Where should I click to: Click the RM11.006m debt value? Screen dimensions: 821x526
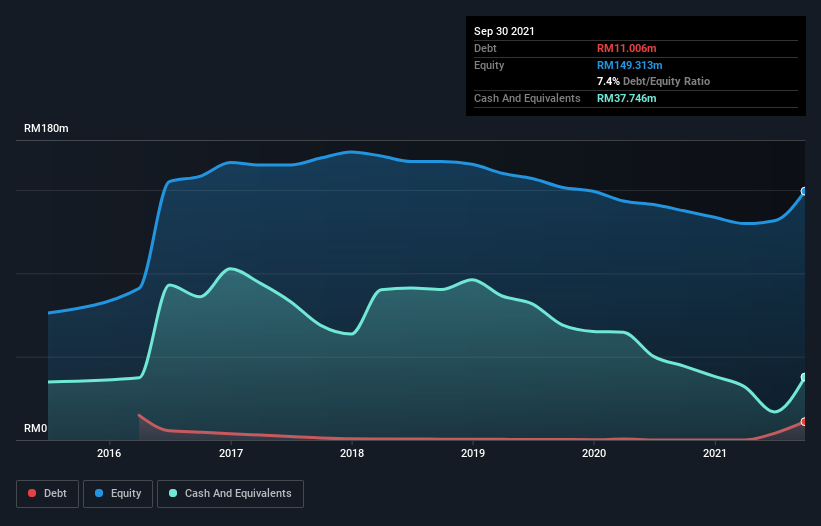(626, 48)
